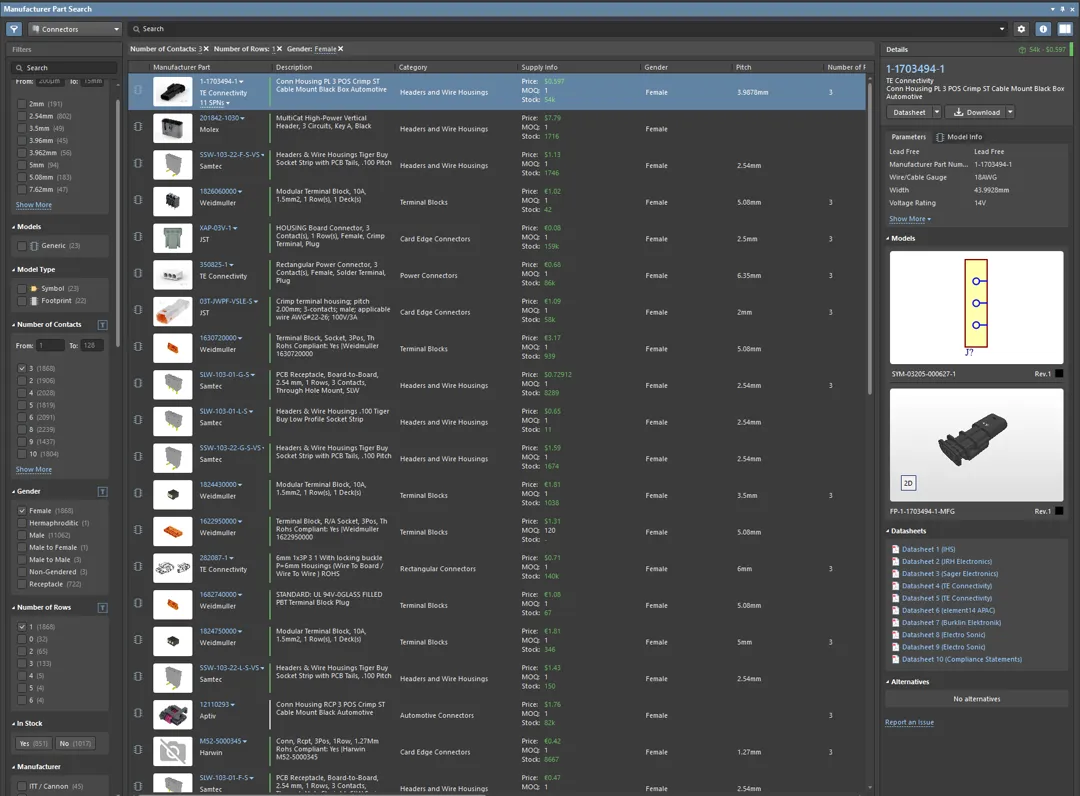1080x796 pixels.
Task: Show more pitch filter values
Action: click(34, 205)
